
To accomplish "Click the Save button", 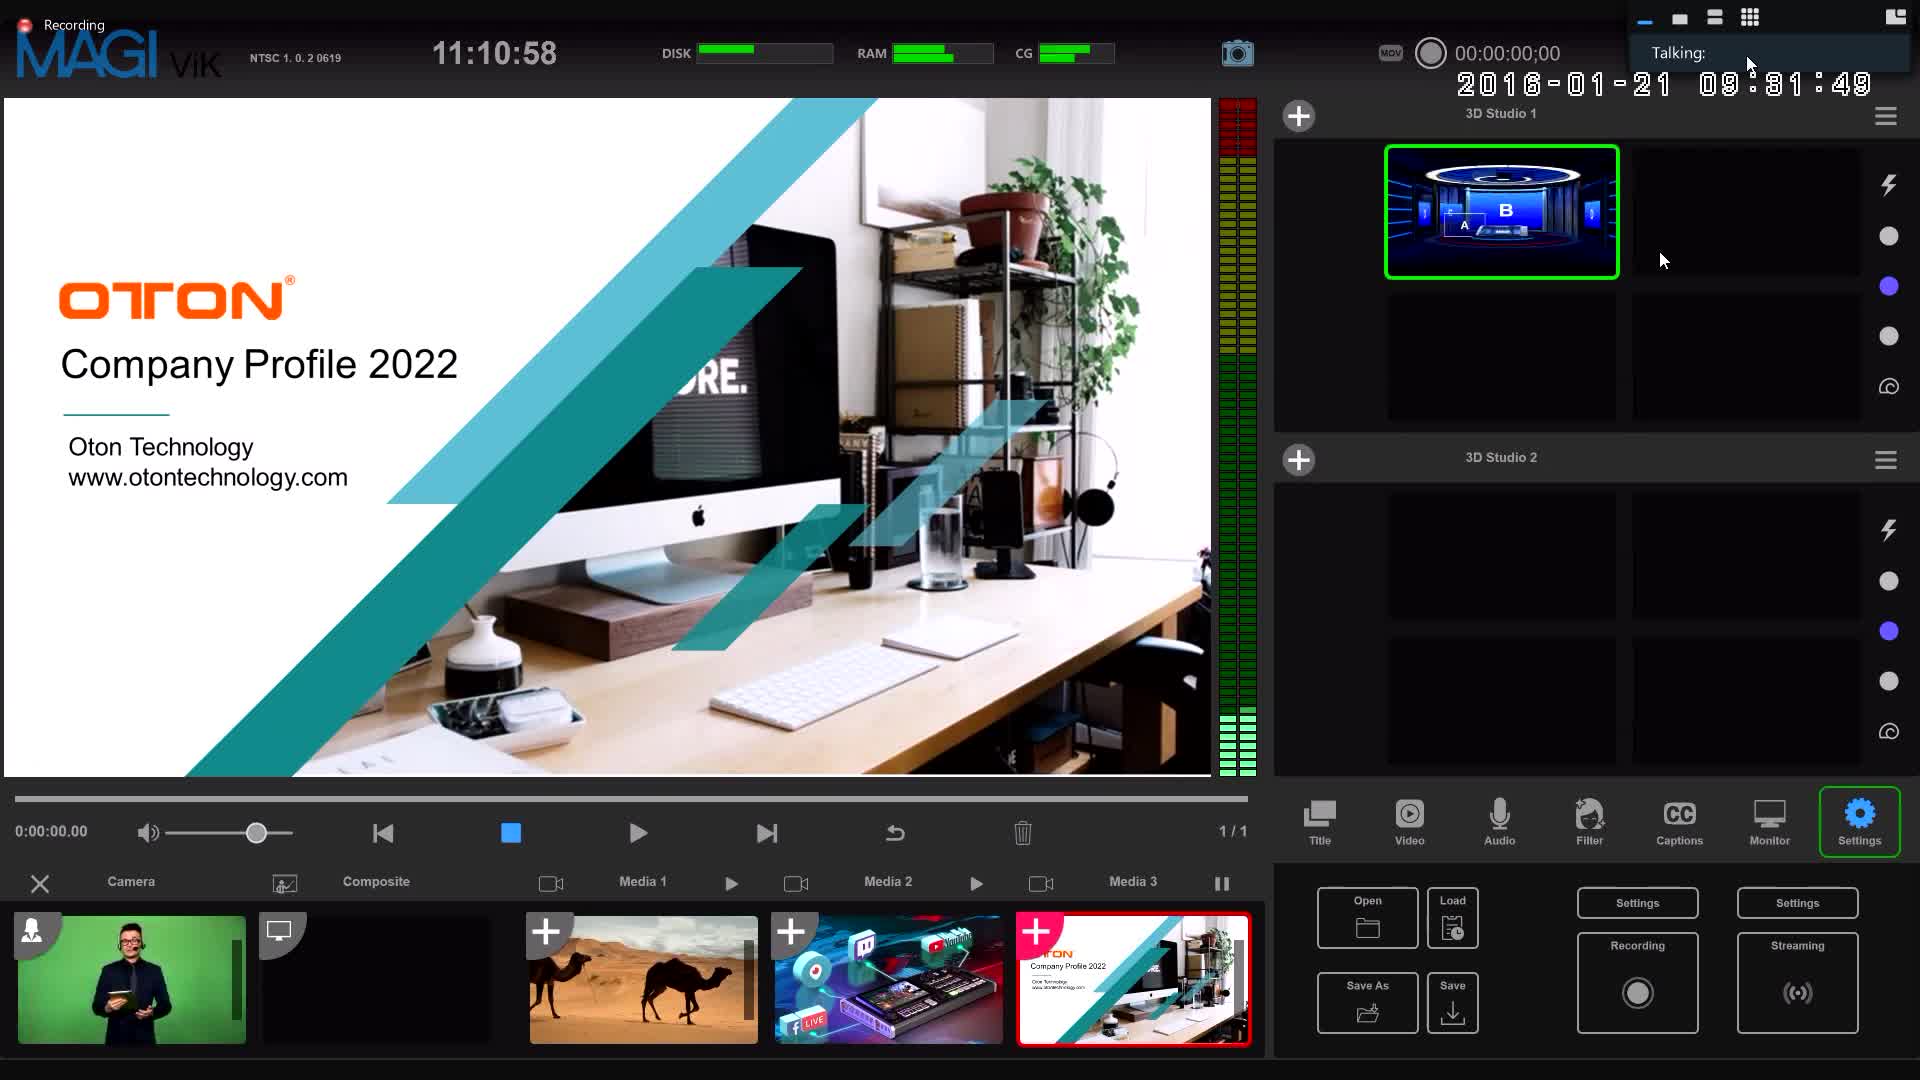I will pos(1452,1002).
